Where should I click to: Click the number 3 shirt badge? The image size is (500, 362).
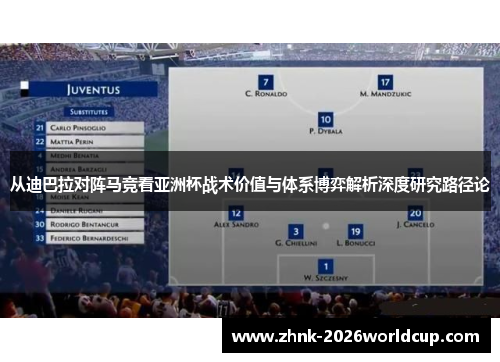tap(296, 231)
